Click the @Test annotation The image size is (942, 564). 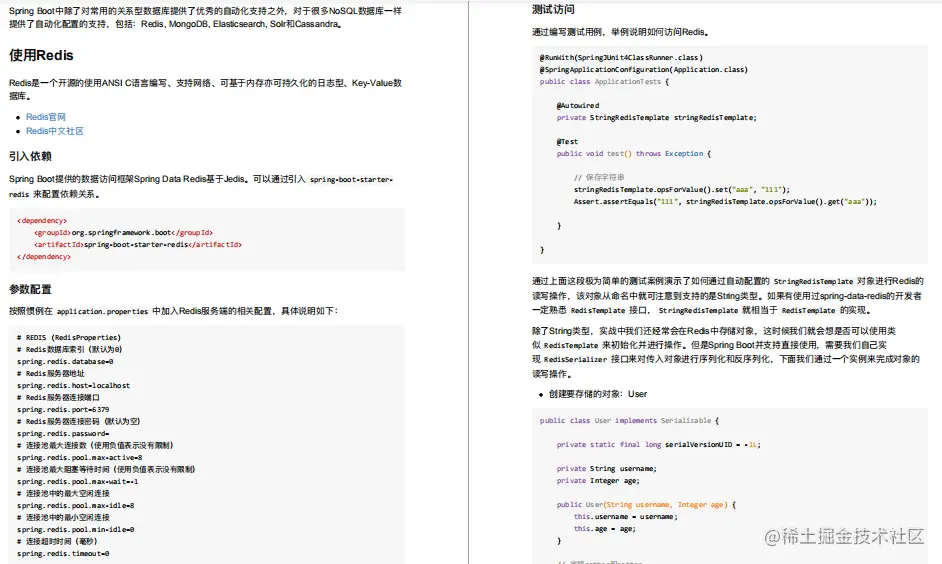567,142
